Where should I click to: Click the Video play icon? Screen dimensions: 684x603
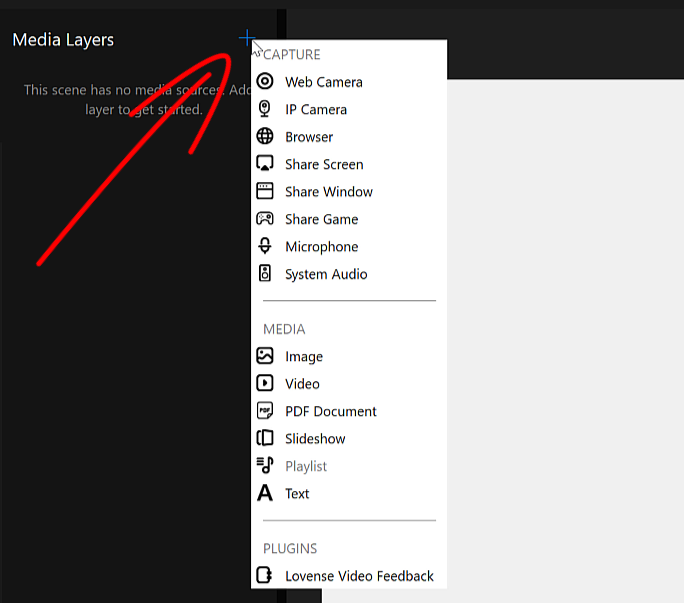265,383
